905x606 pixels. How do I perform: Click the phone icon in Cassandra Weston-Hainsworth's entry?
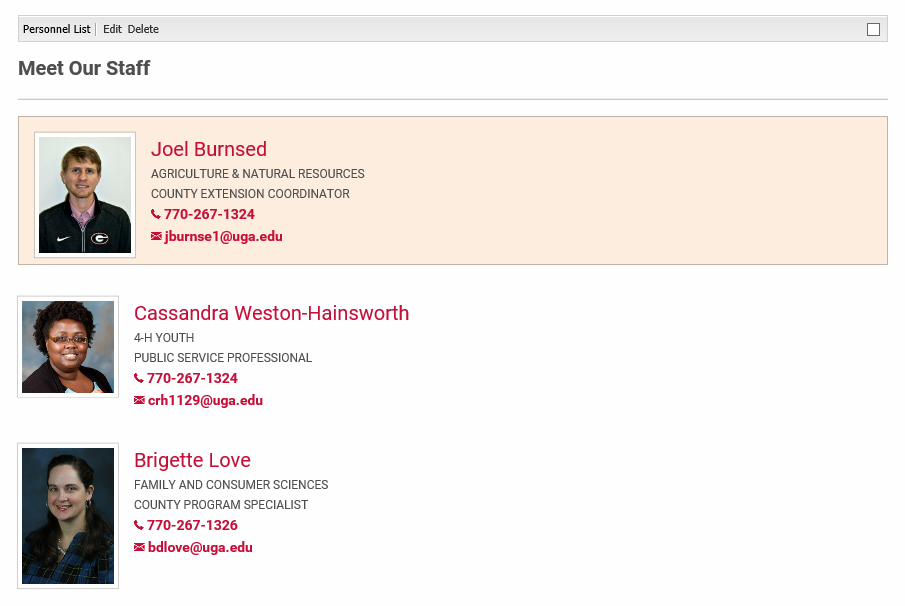(x=139, y=378)
